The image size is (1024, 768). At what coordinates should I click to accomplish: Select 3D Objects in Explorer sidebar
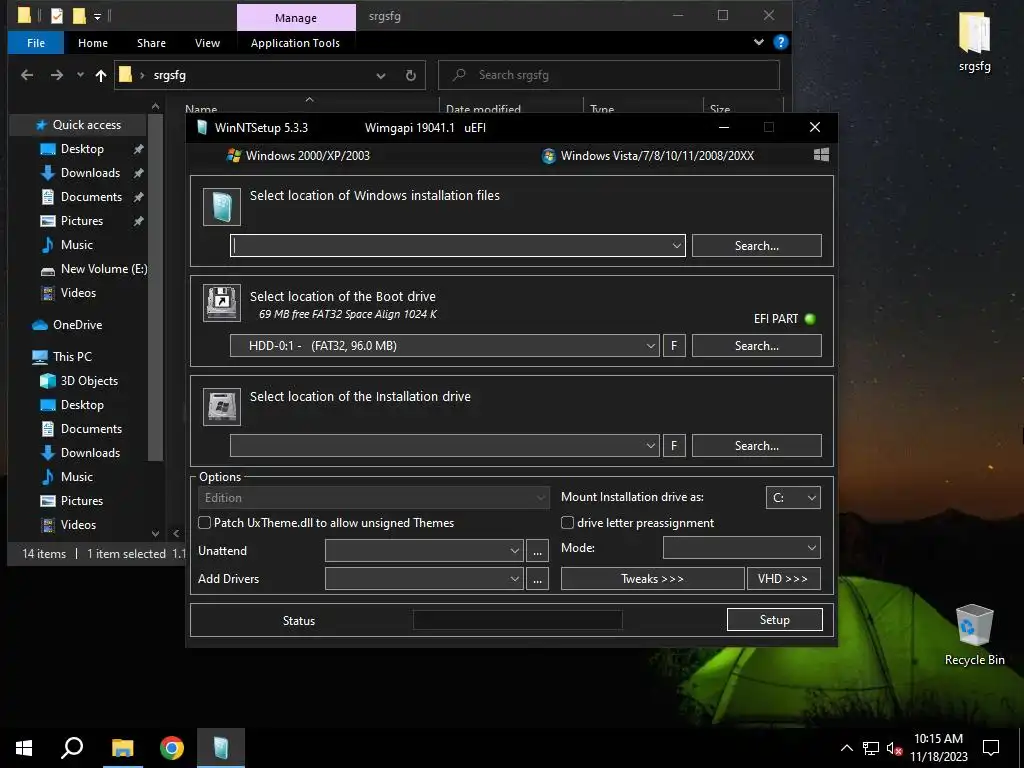point(79,381)
